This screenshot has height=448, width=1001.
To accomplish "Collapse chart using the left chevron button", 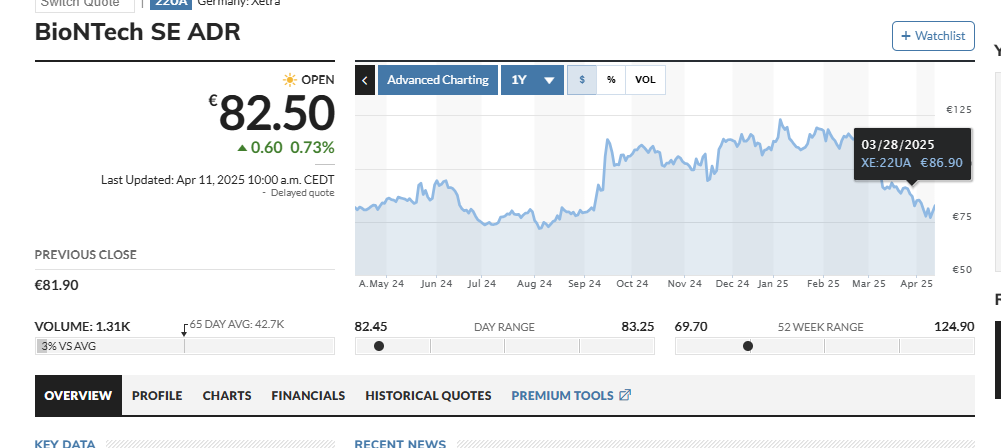I will tap(365, 80).
